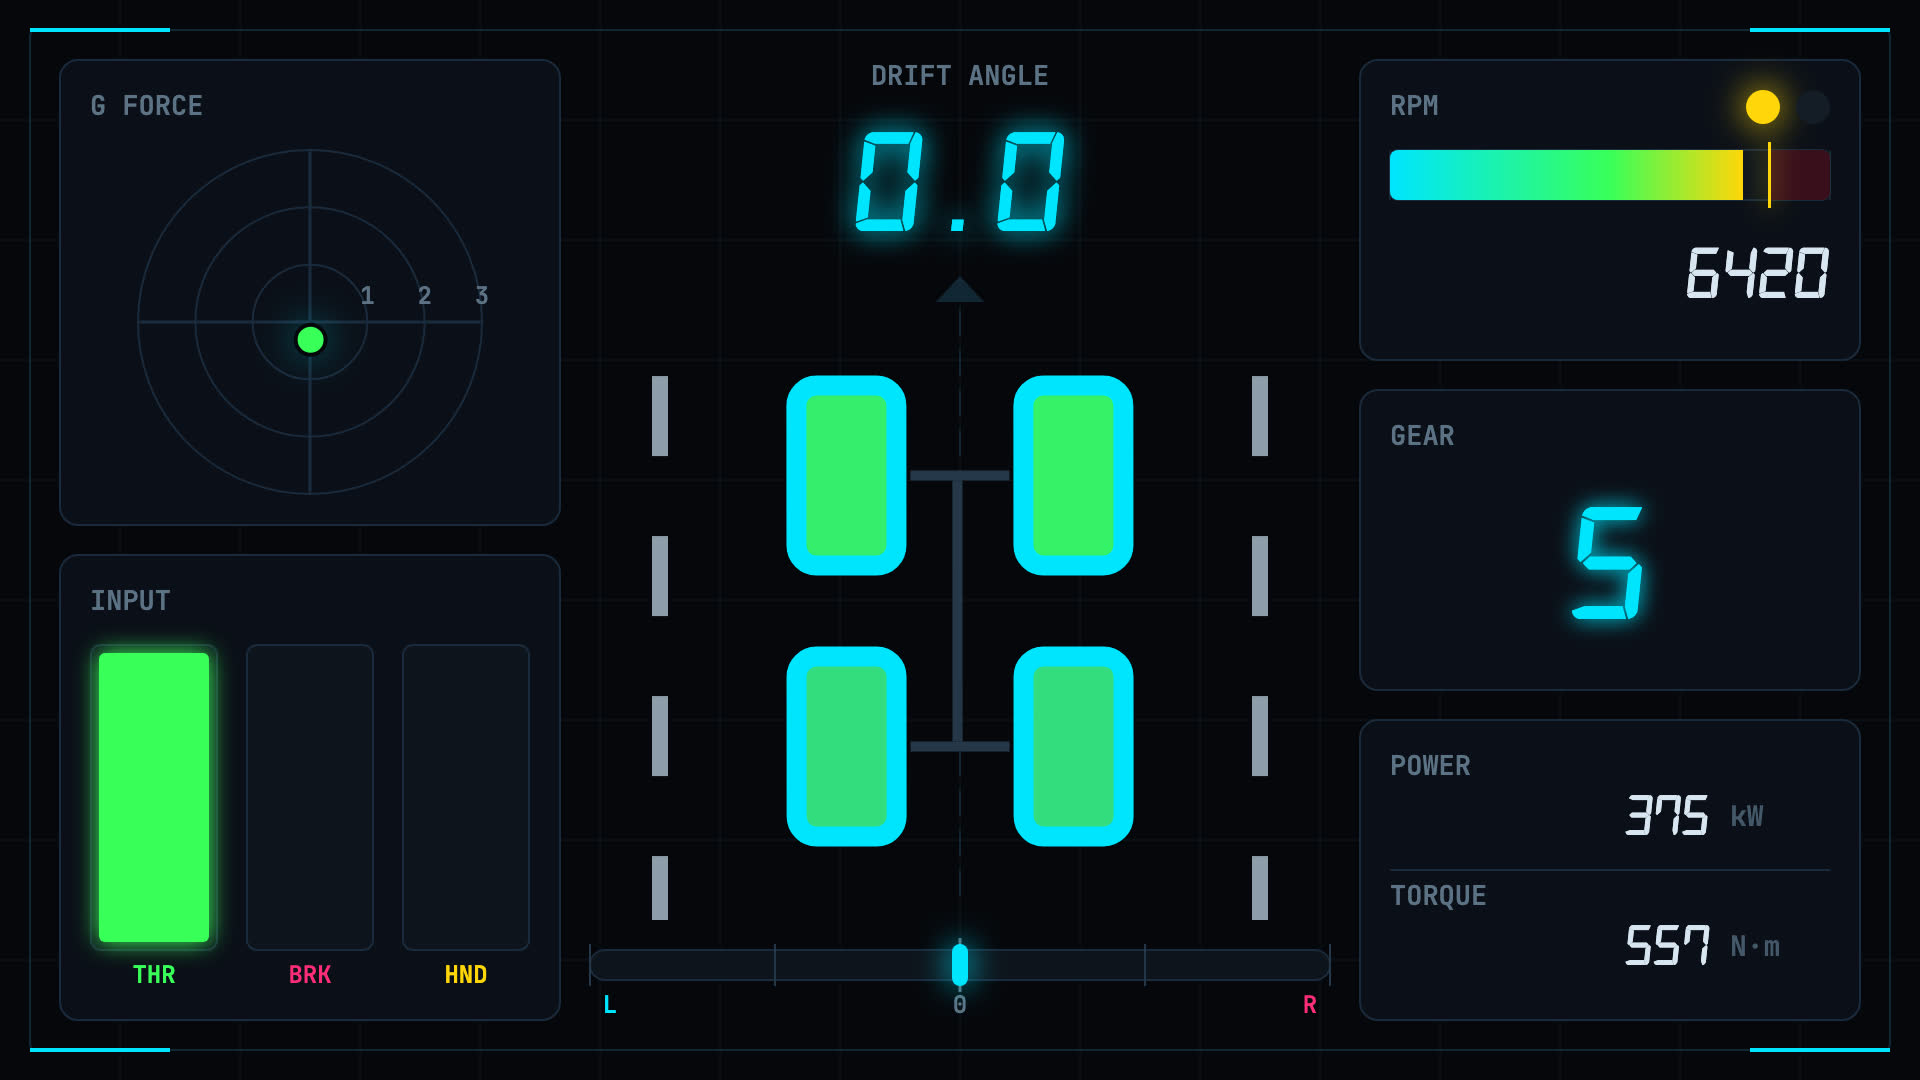
Task: Click the 2 G ring label
Action: pyautogui.click(x=425, y=296)
